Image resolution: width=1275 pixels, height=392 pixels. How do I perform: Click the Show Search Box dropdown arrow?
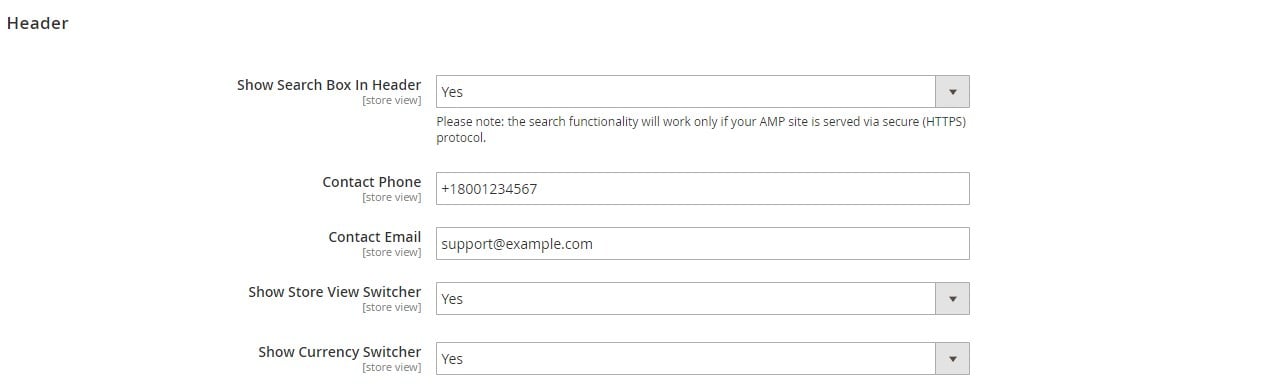click(952, 92)
